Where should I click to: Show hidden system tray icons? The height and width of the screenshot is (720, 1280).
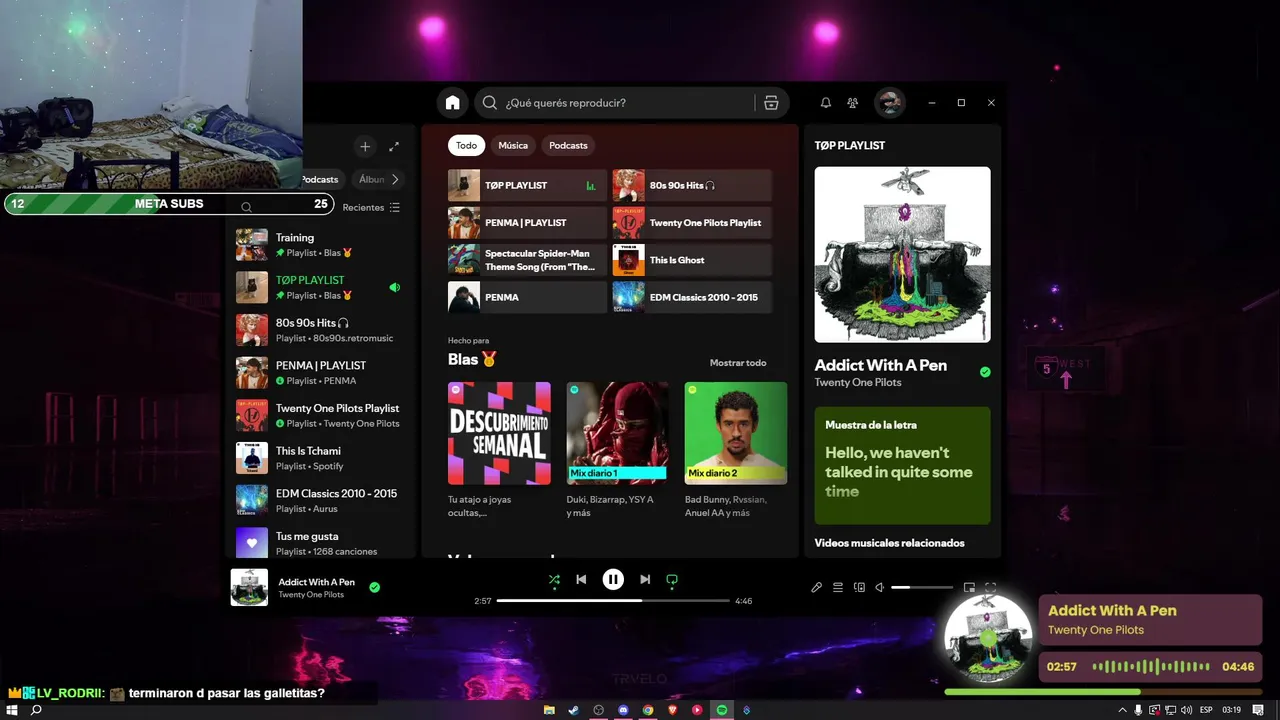(x=1122, y=710)
